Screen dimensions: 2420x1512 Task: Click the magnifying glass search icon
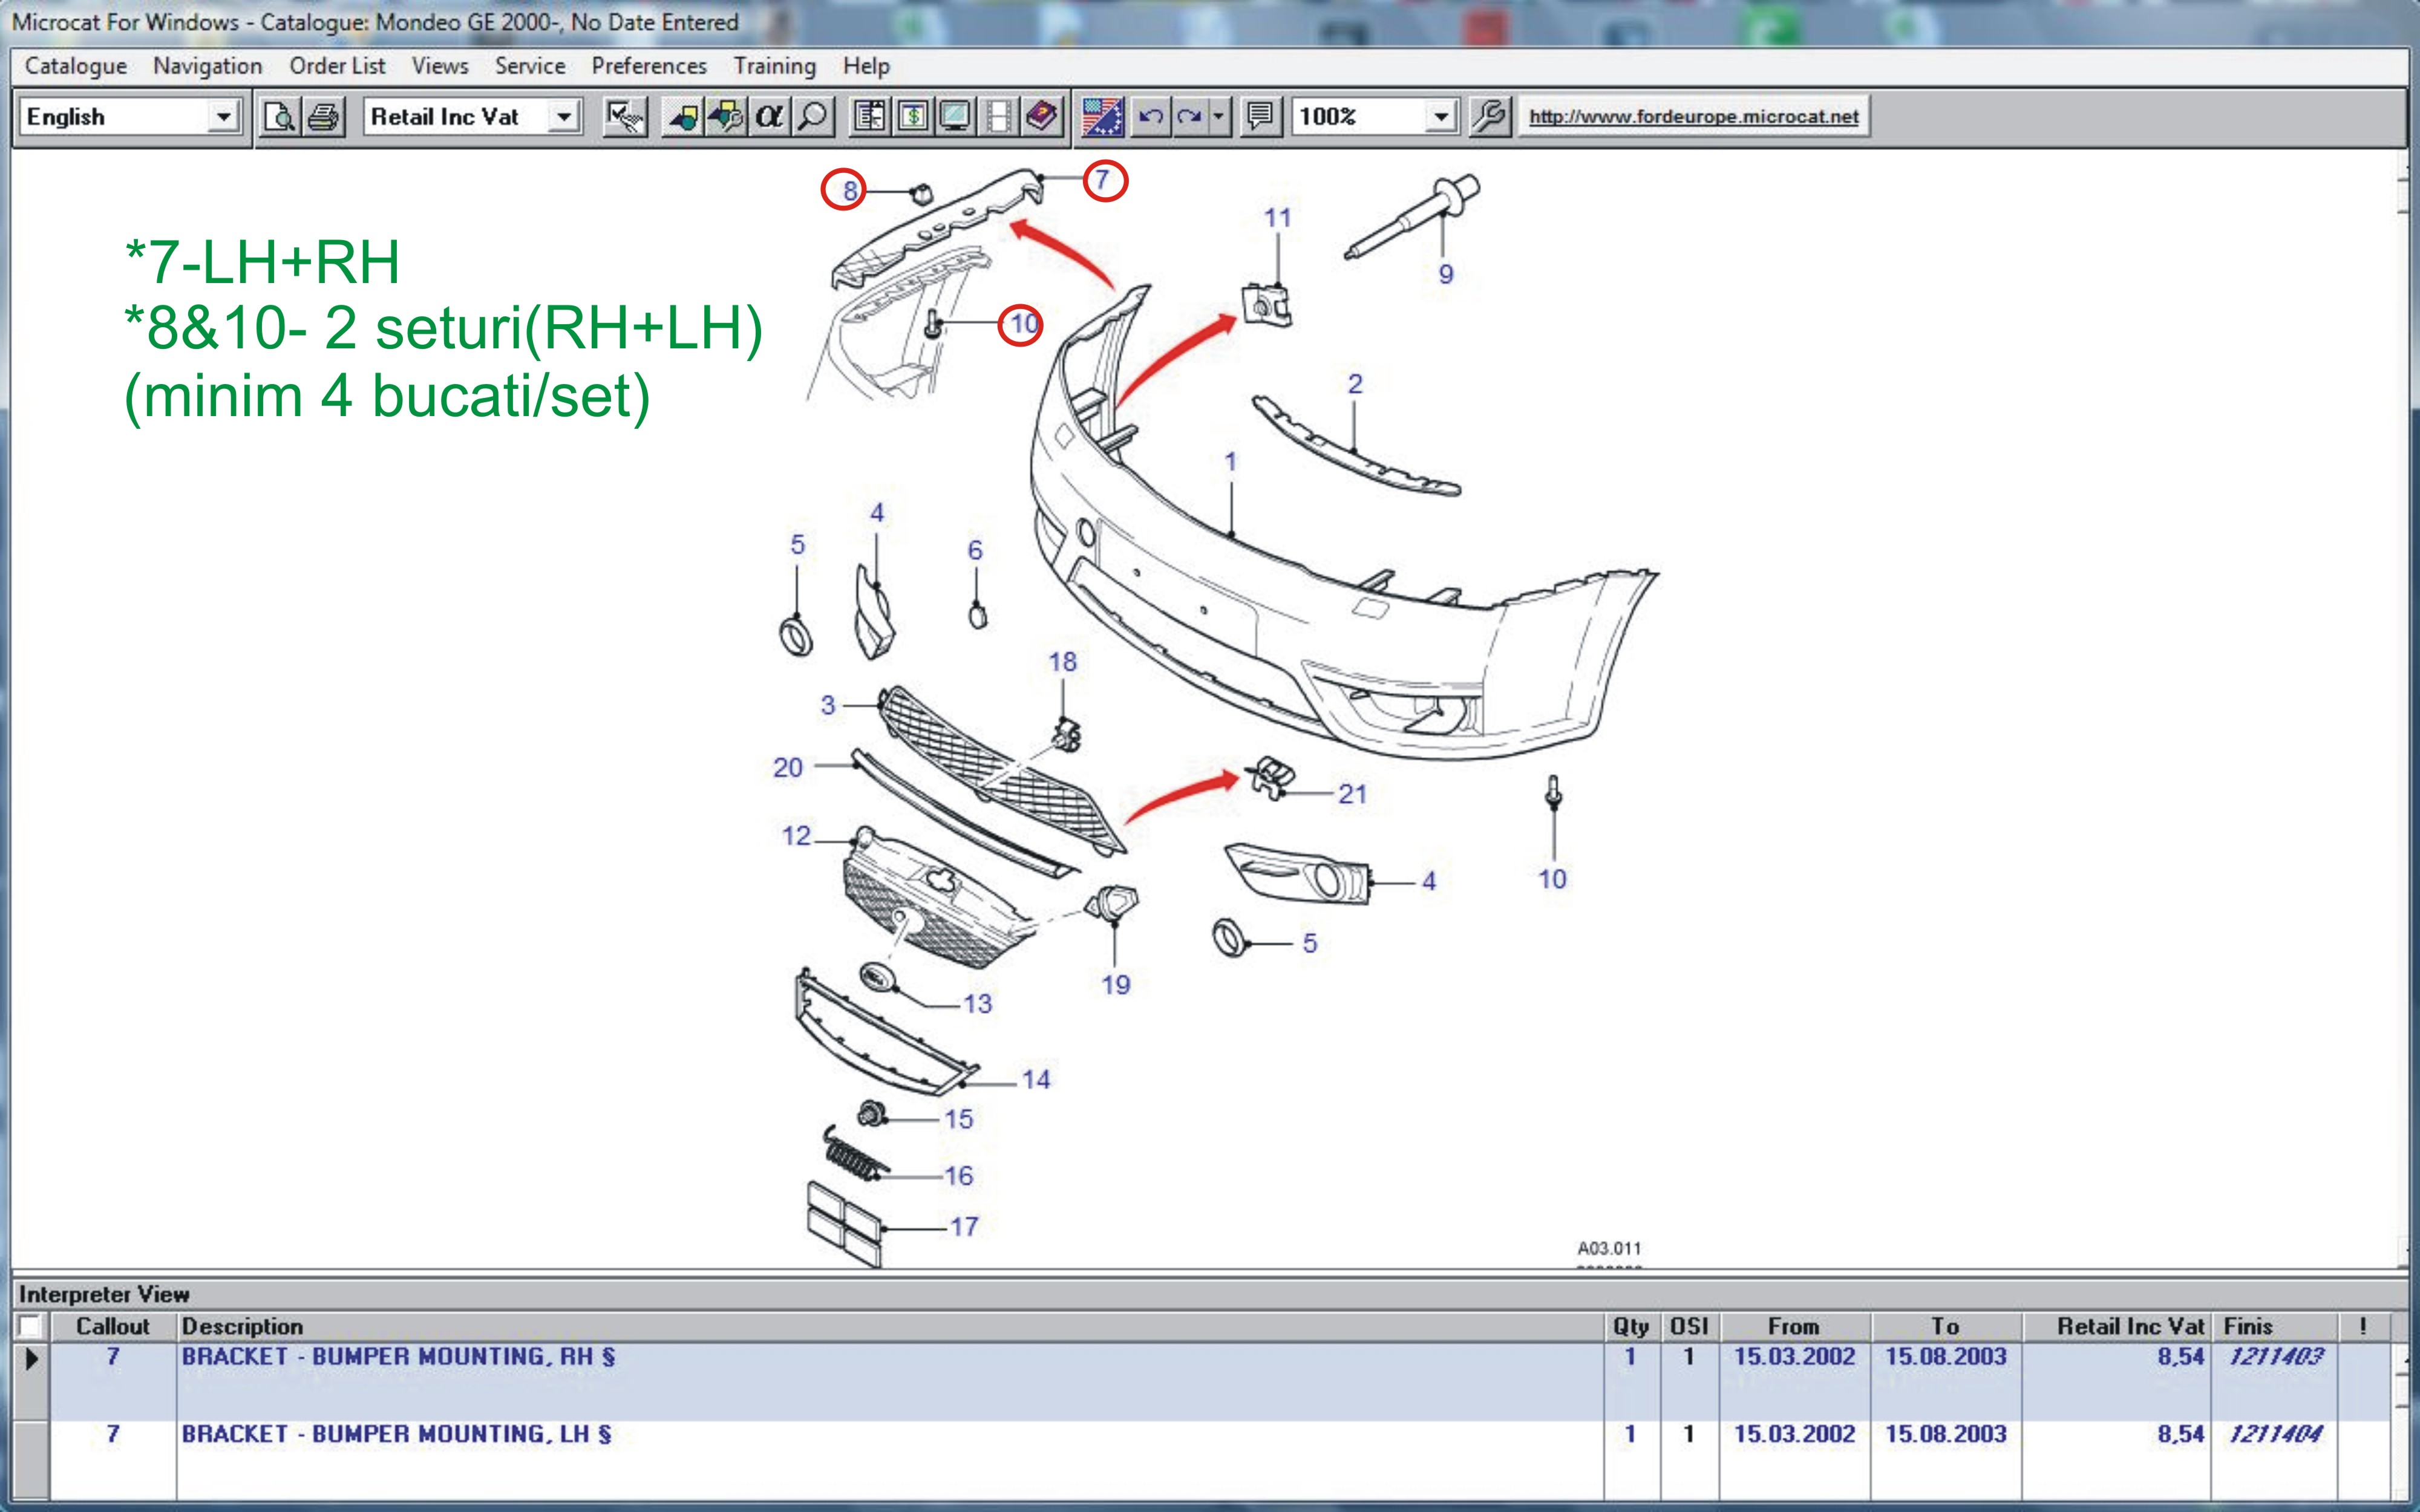click(813, 117)
